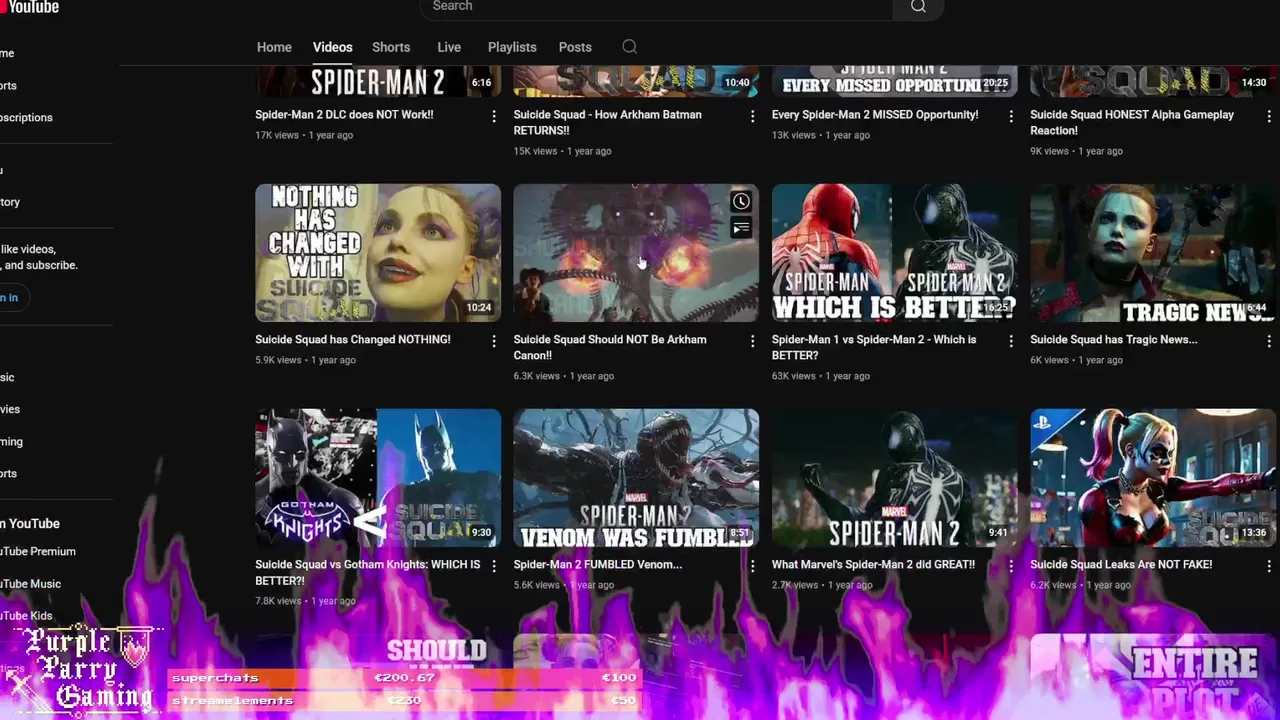Viewport: 1280px width, 720px height.
Task: Open options menu for How Arkham Batman RETURNS
Action: click(752, 117)
